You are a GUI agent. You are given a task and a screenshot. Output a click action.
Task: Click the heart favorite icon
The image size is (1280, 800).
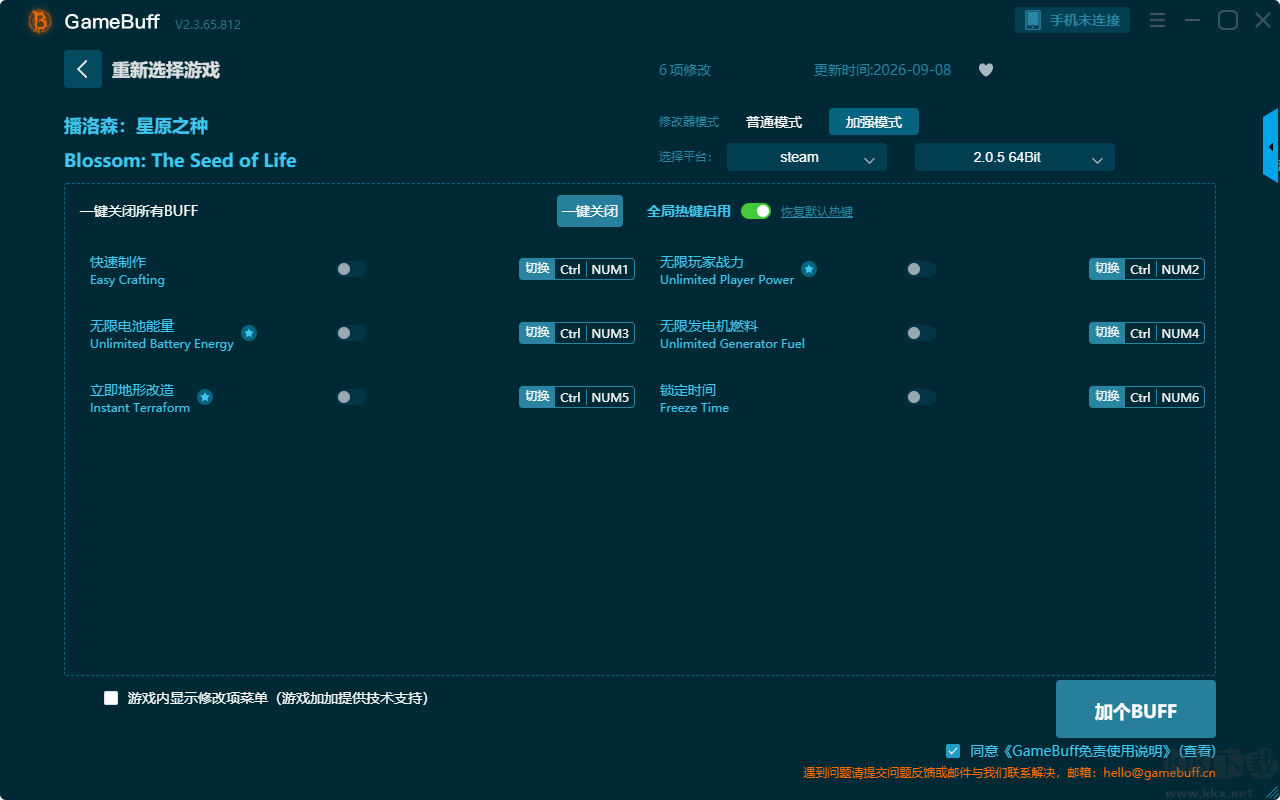(986, 70)
